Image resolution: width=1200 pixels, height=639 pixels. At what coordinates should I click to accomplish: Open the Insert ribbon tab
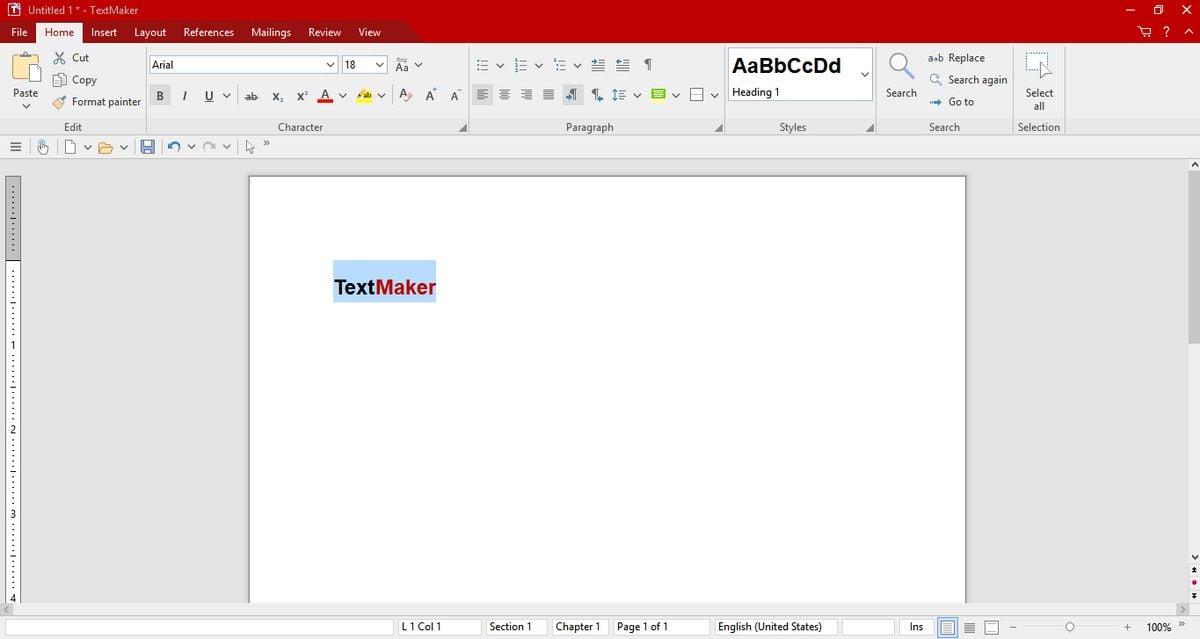tap(104, 32)
